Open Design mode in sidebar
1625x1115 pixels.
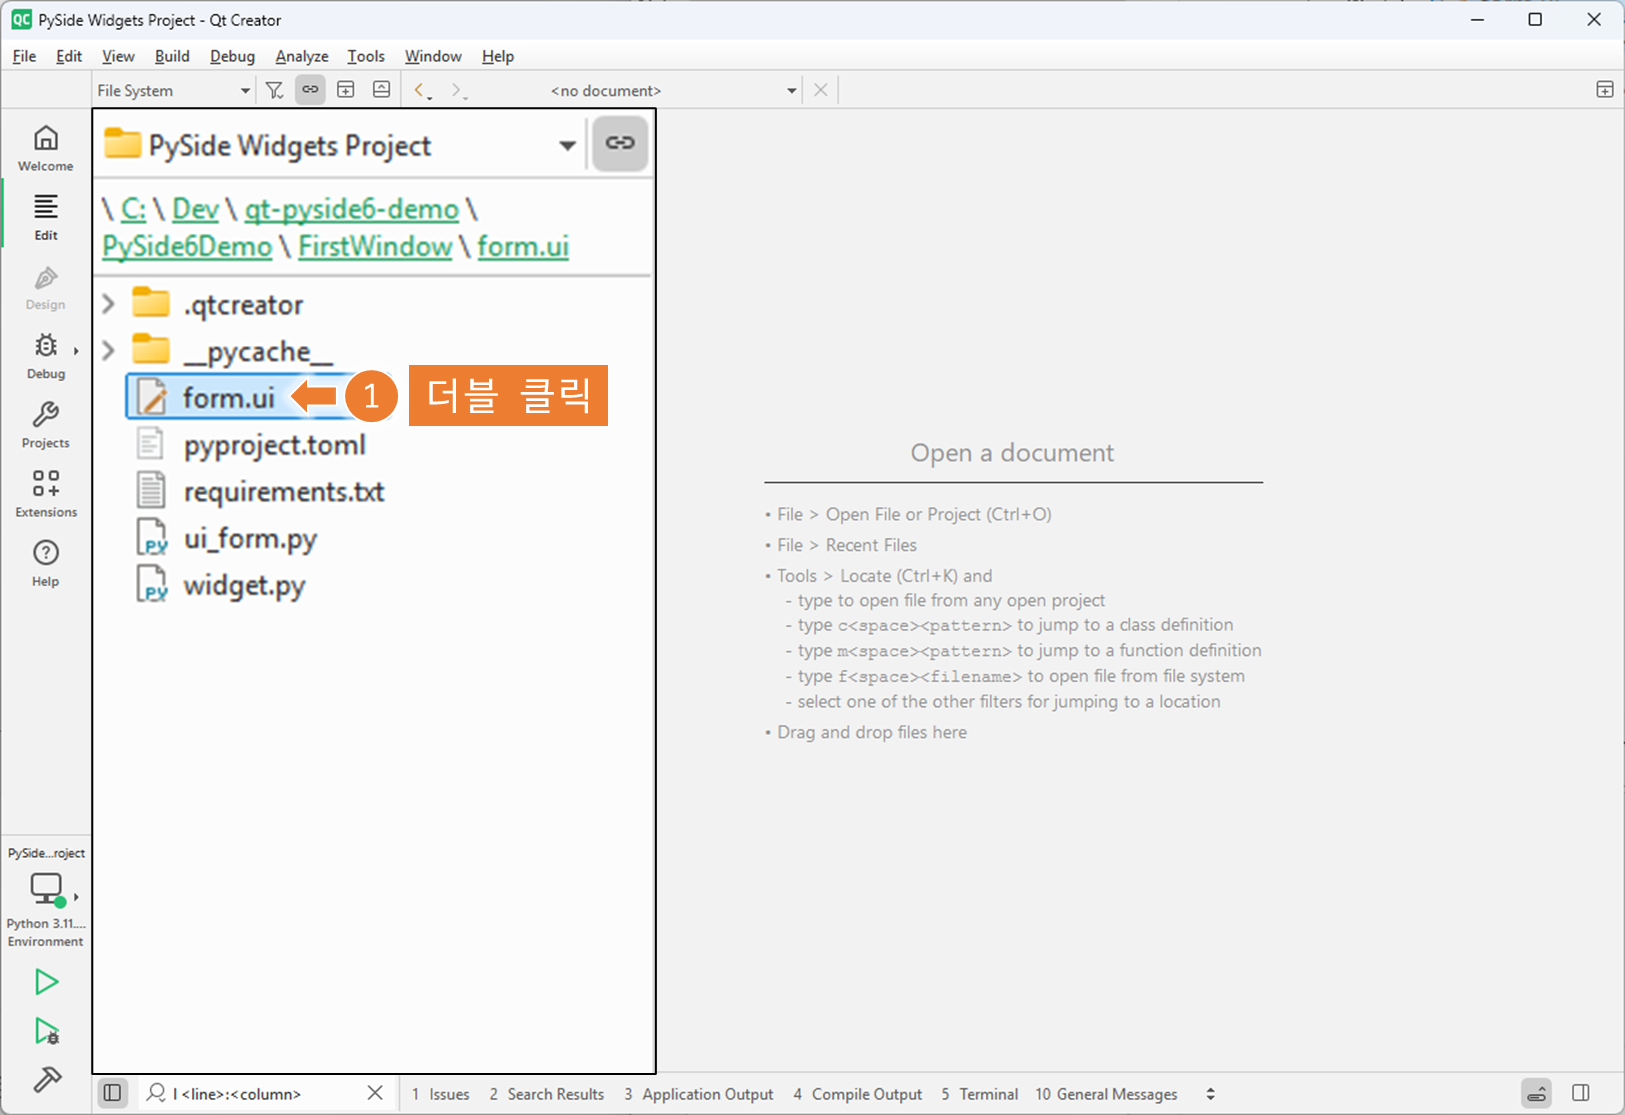(x=46, y=287)
